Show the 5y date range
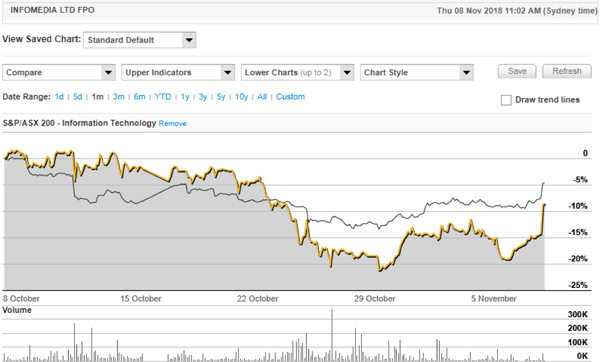This screenshot has width=600, height=362. click(x=221, y=97)
